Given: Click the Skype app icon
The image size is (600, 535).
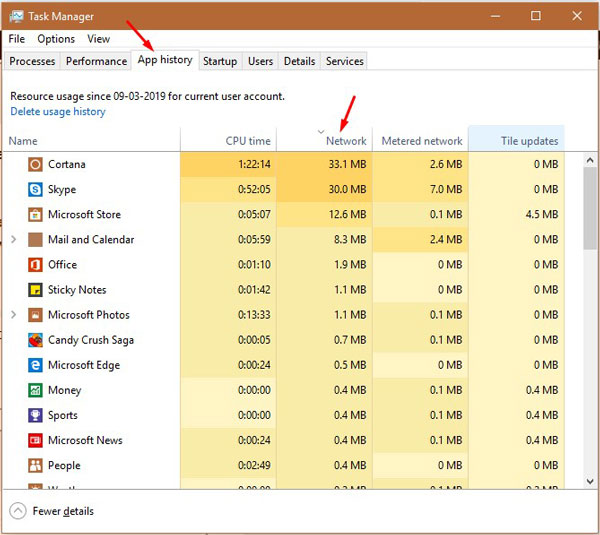Looking at the screenshot, I should (35, 189).
